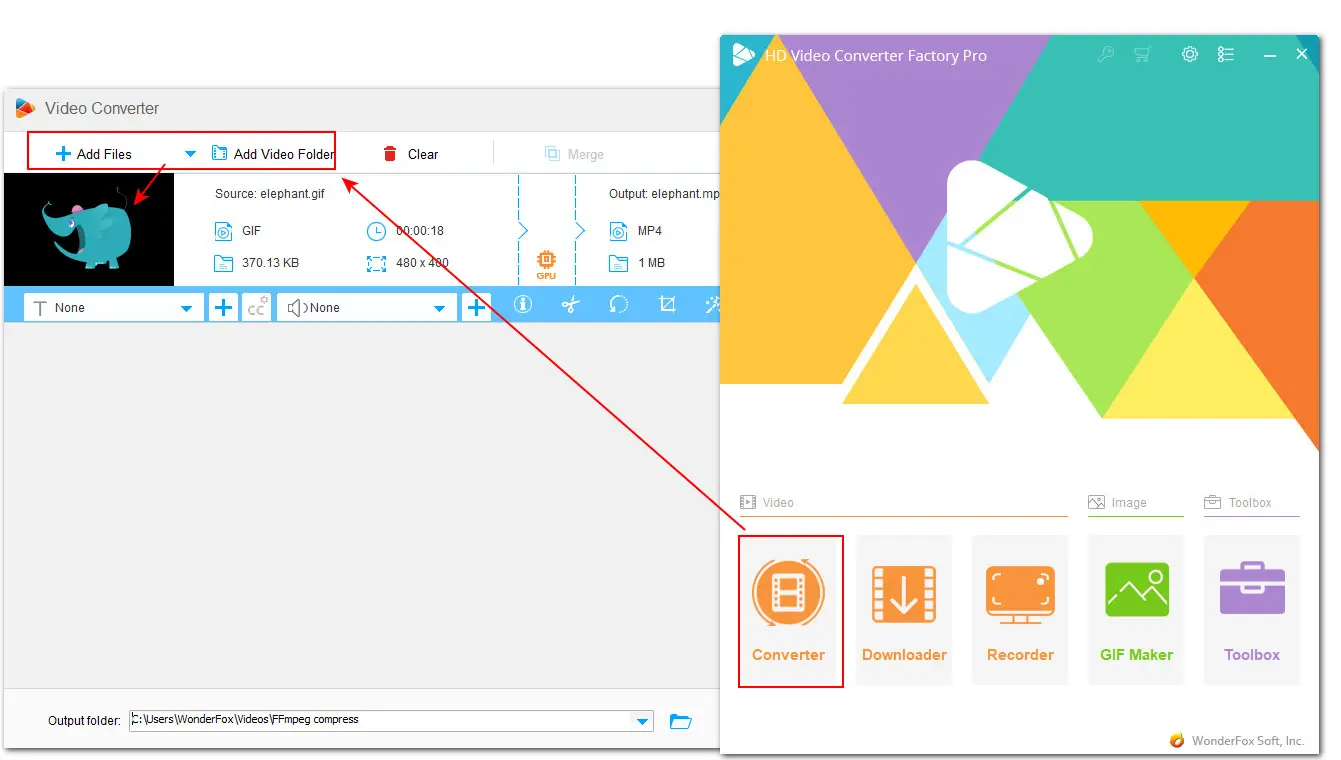Clear the file list with Clear button
The height and width of the screenshot is (760, 1341).
tap(411, 154)
